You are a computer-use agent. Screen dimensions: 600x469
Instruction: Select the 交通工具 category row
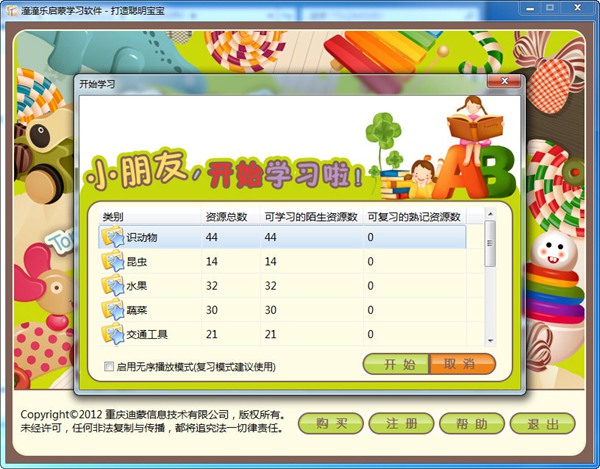tap(282, 334)
